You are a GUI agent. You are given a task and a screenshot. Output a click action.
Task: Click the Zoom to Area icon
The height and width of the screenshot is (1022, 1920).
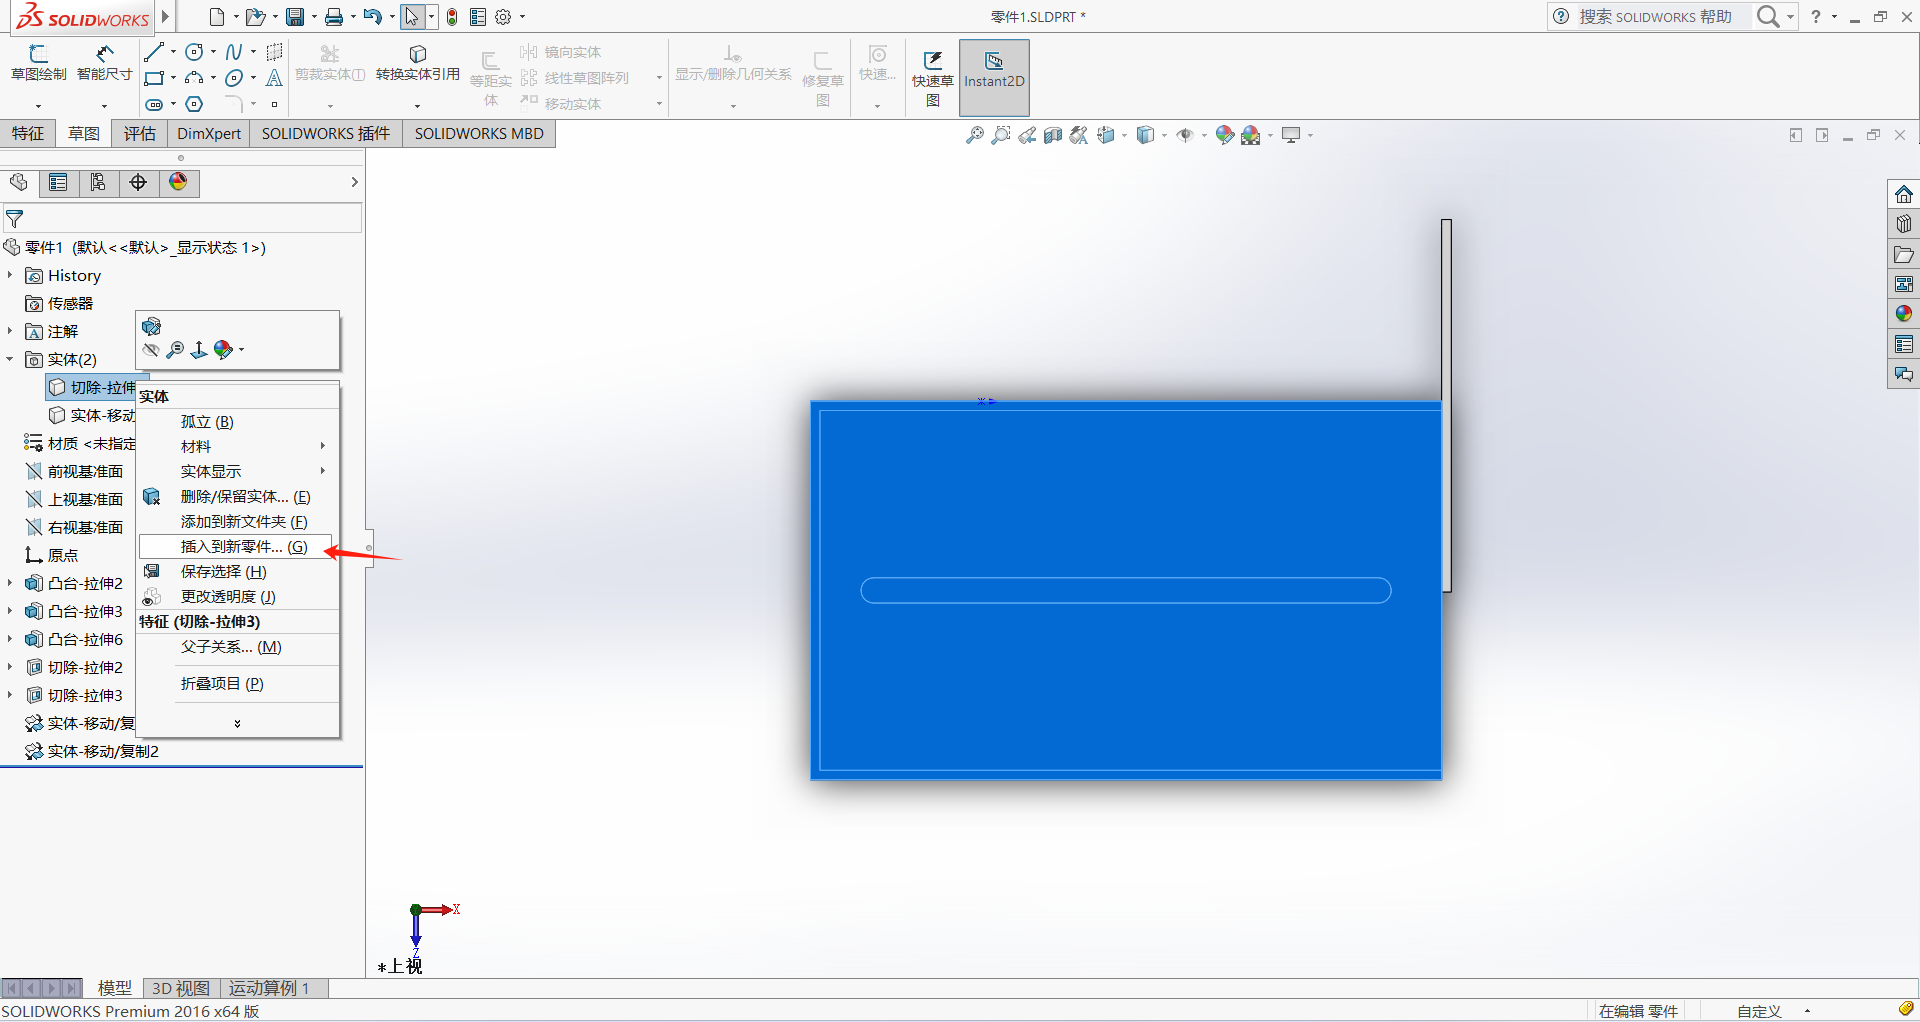(x=1001, y=135)
